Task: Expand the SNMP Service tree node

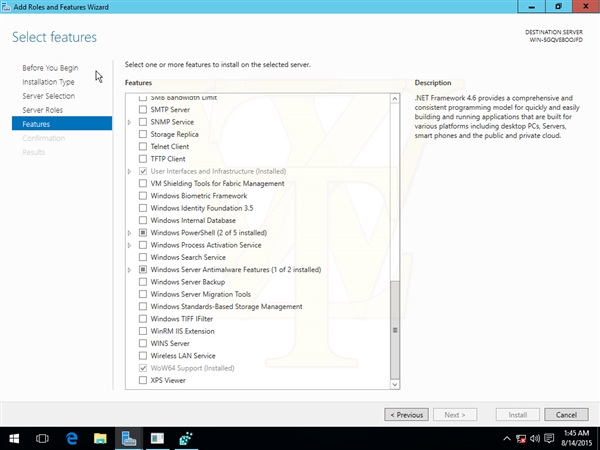Action: pos(129,122)
